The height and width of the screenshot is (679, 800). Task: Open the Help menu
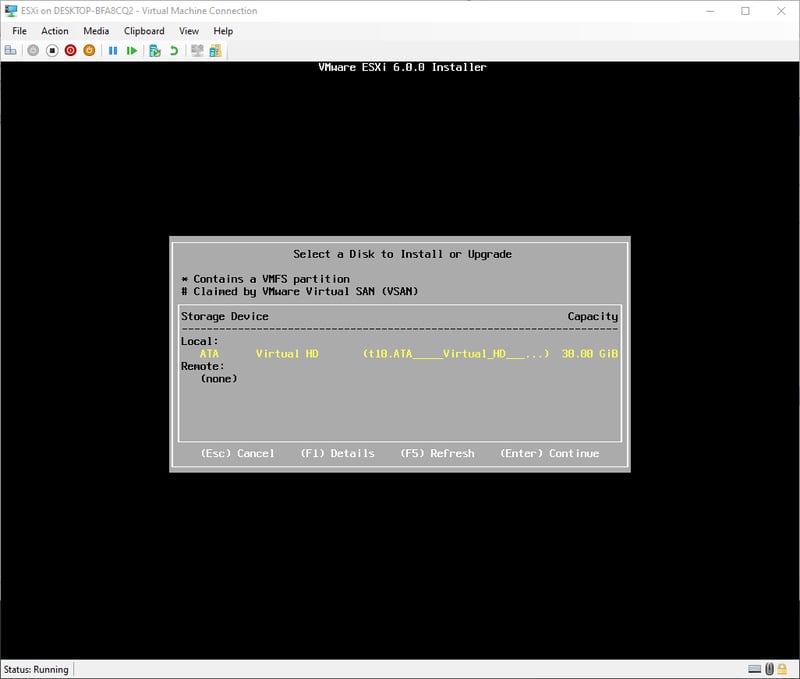(x=223, y=31)
